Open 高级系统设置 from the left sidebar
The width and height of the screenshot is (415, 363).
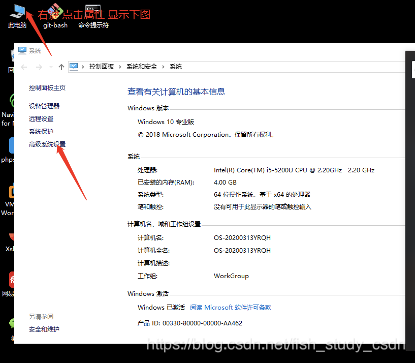[x=47, y=144]
